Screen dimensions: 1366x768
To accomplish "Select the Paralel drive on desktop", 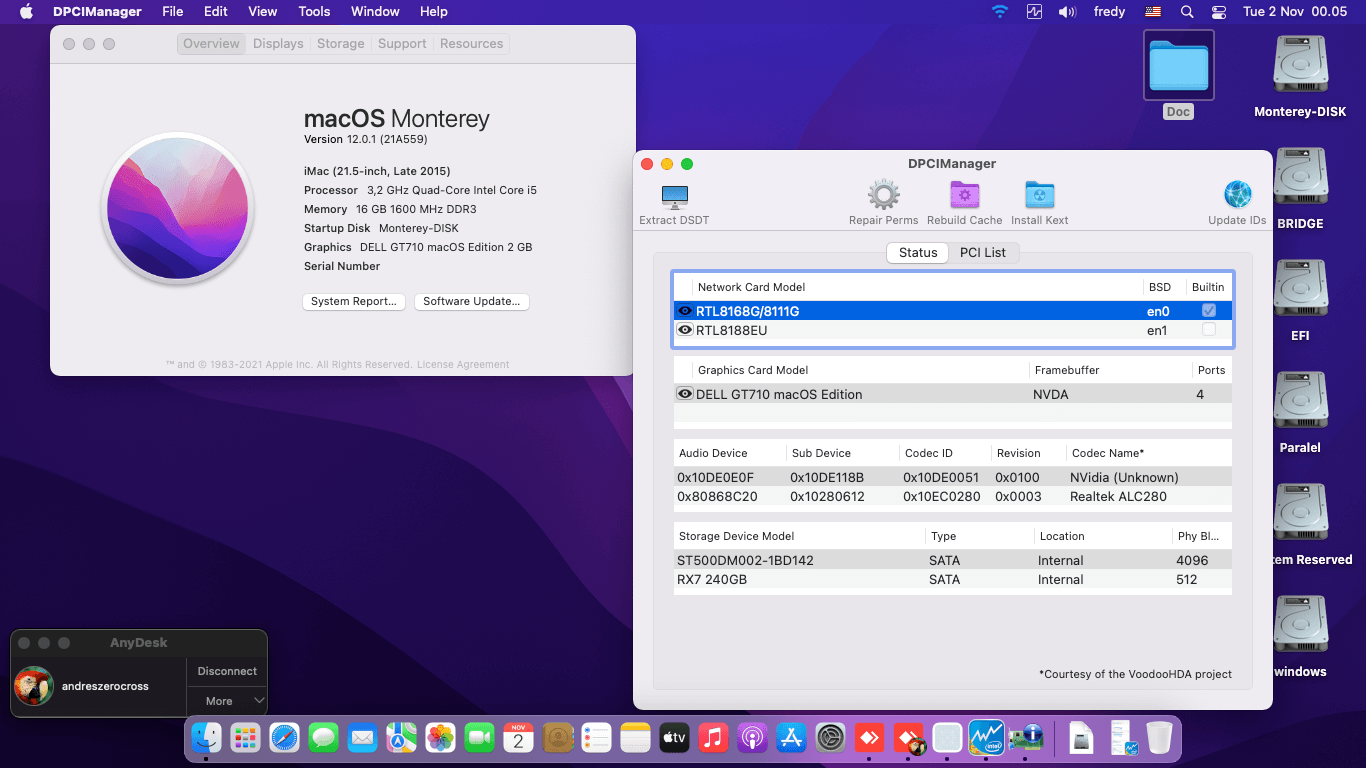I will tap(1300, 401).
